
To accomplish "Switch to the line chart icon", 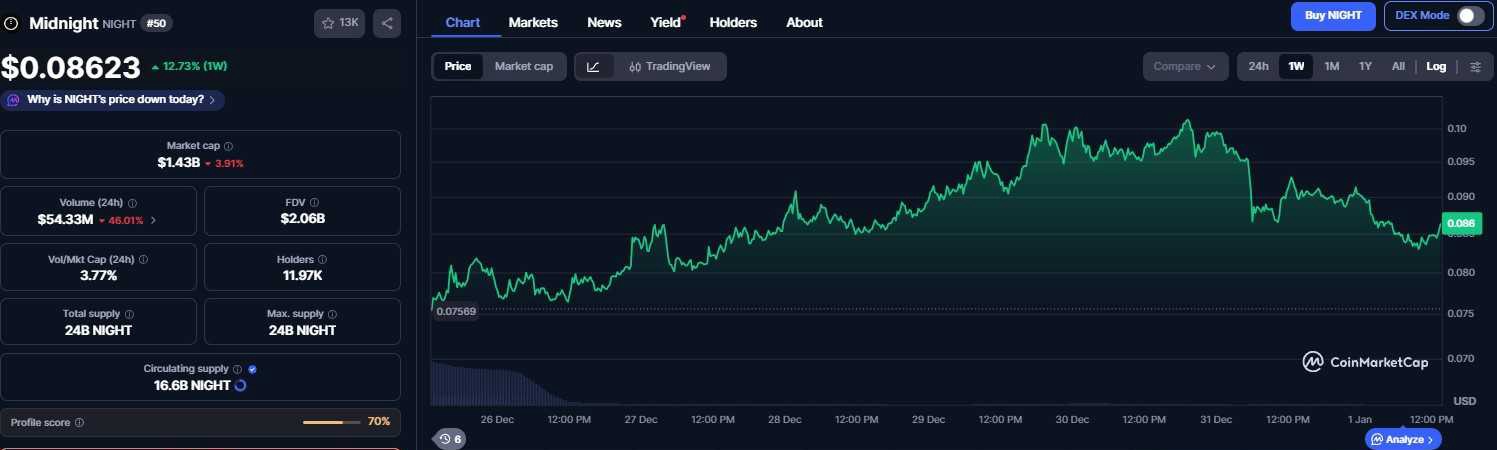I will click(593, 66).
